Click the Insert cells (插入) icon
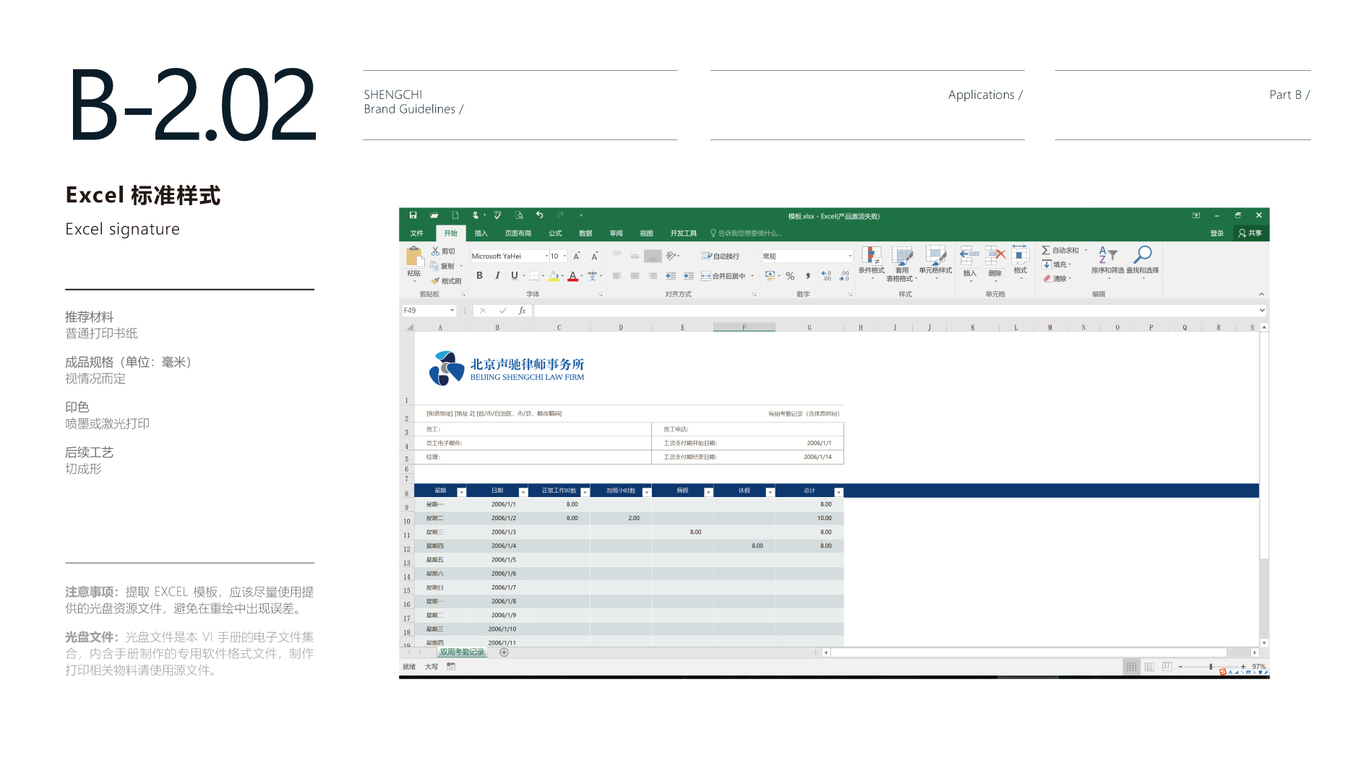The image size is (1366, 768). (x=969, y=256)
